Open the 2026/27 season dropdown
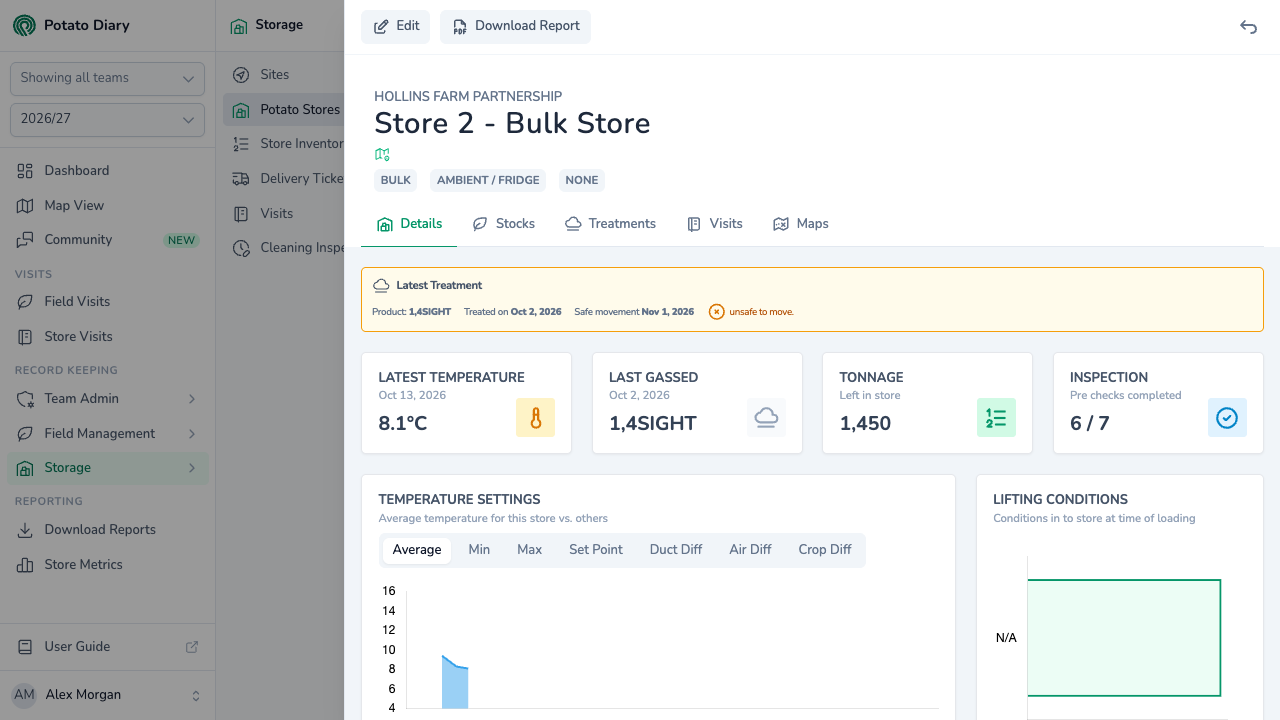1280x720 pixels. pos(107,120)
